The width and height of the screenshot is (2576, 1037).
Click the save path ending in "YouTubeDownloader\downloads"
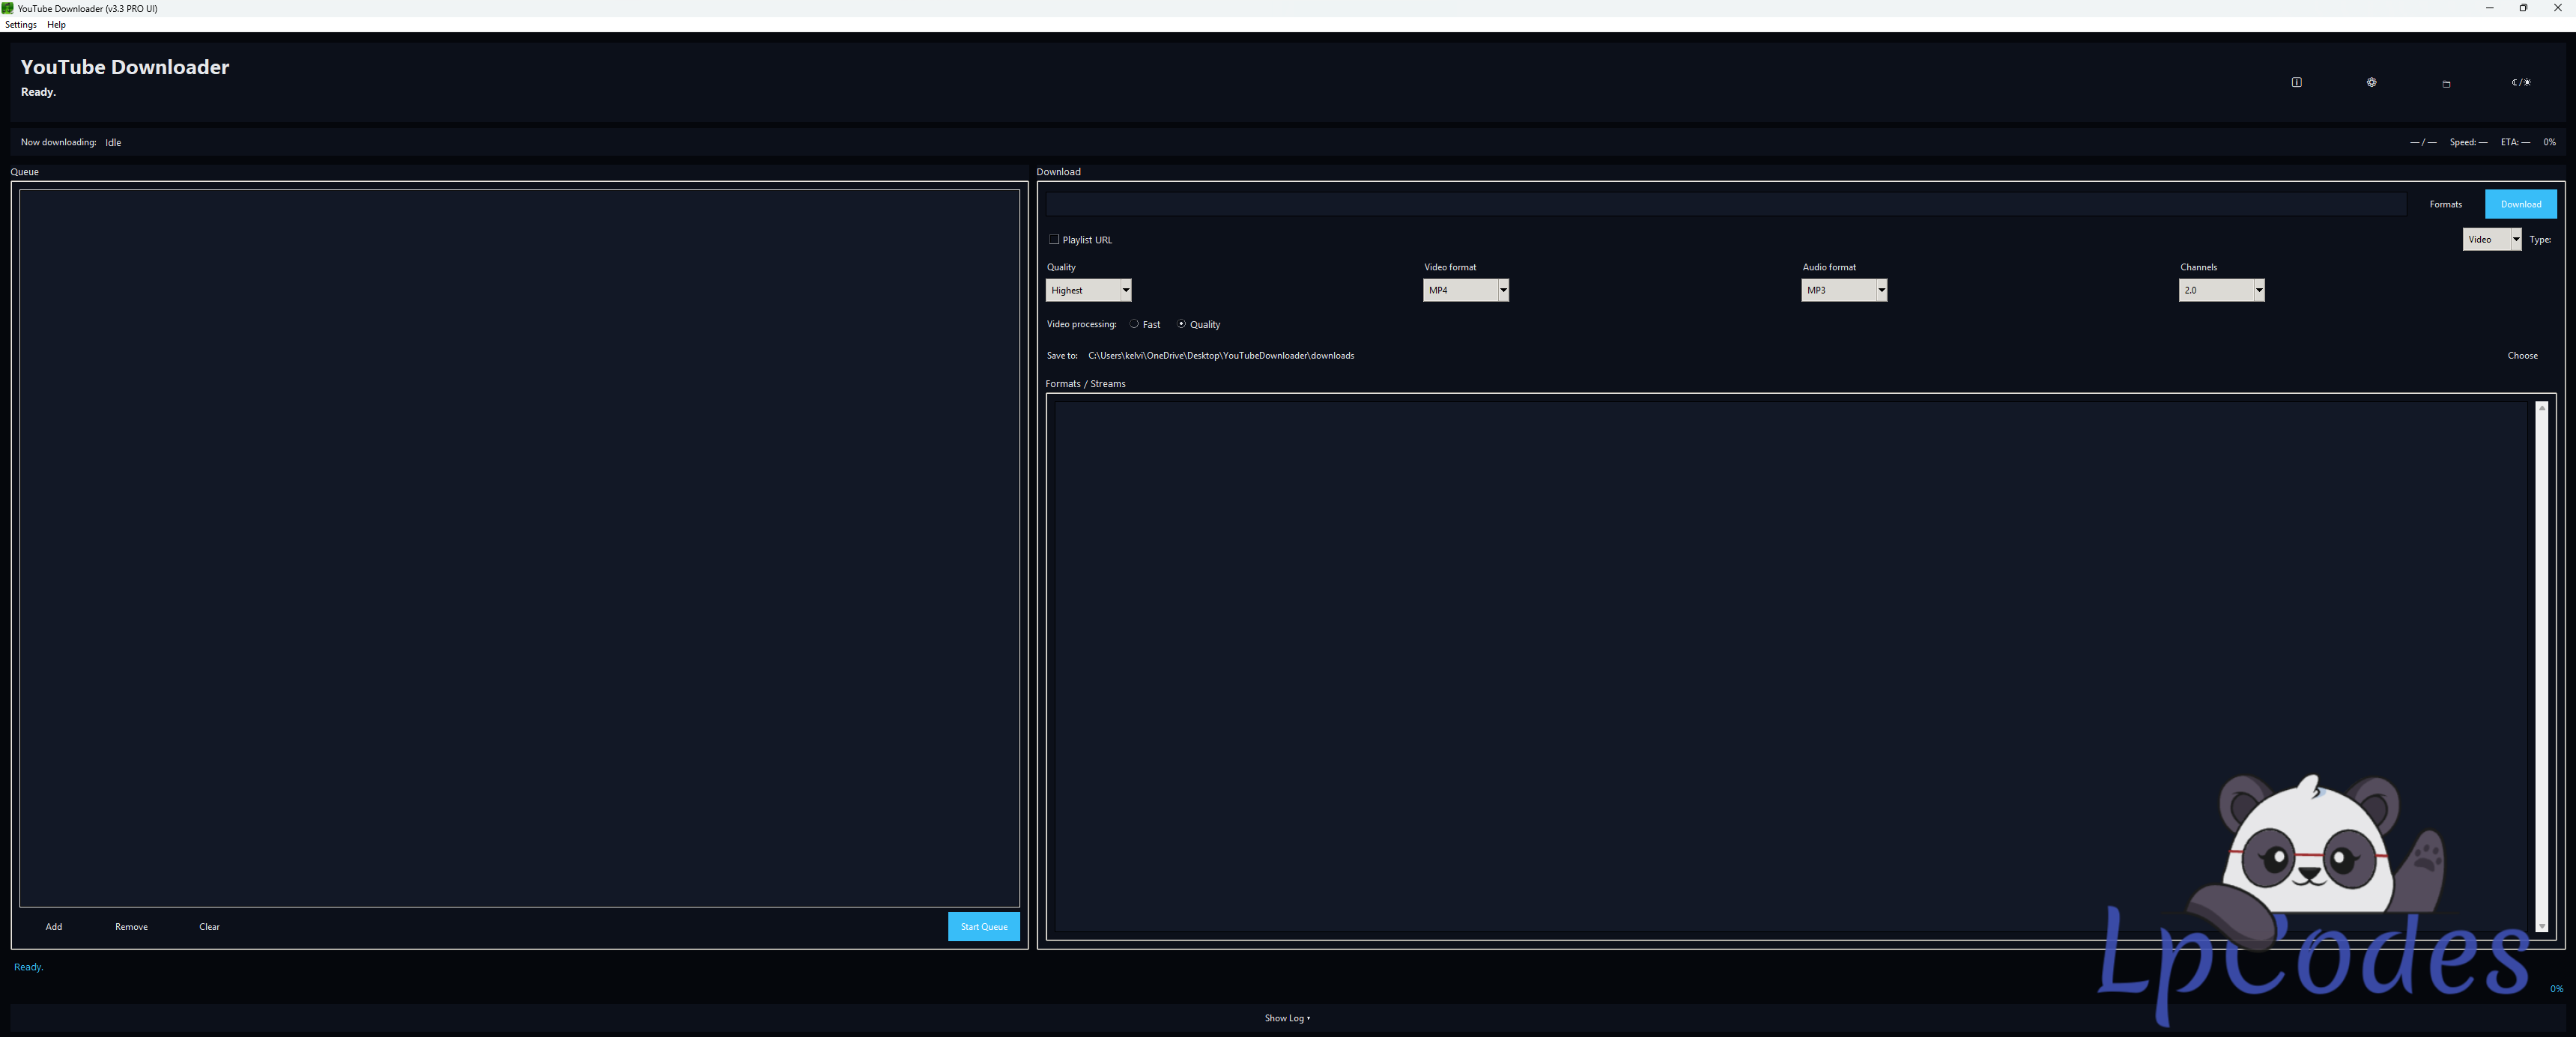1221,355
